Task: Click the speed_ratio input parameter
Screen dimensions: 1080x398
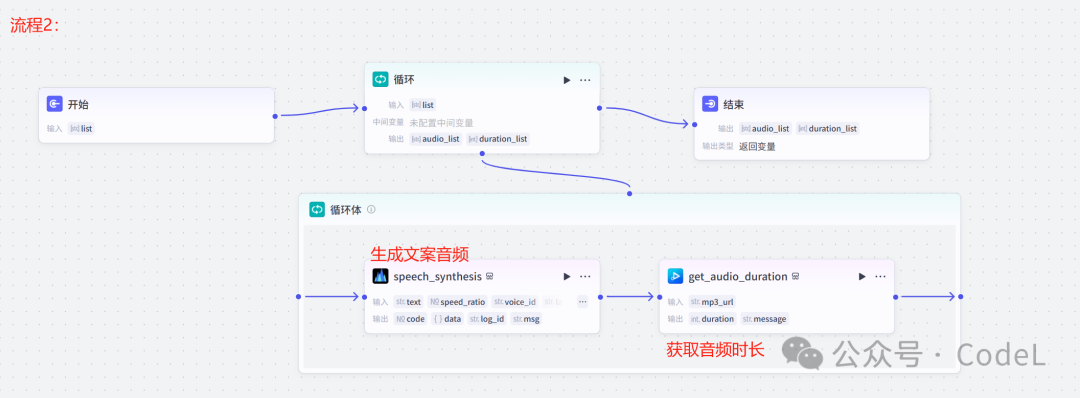Action: pyautogui.click(x=457, y=302)
